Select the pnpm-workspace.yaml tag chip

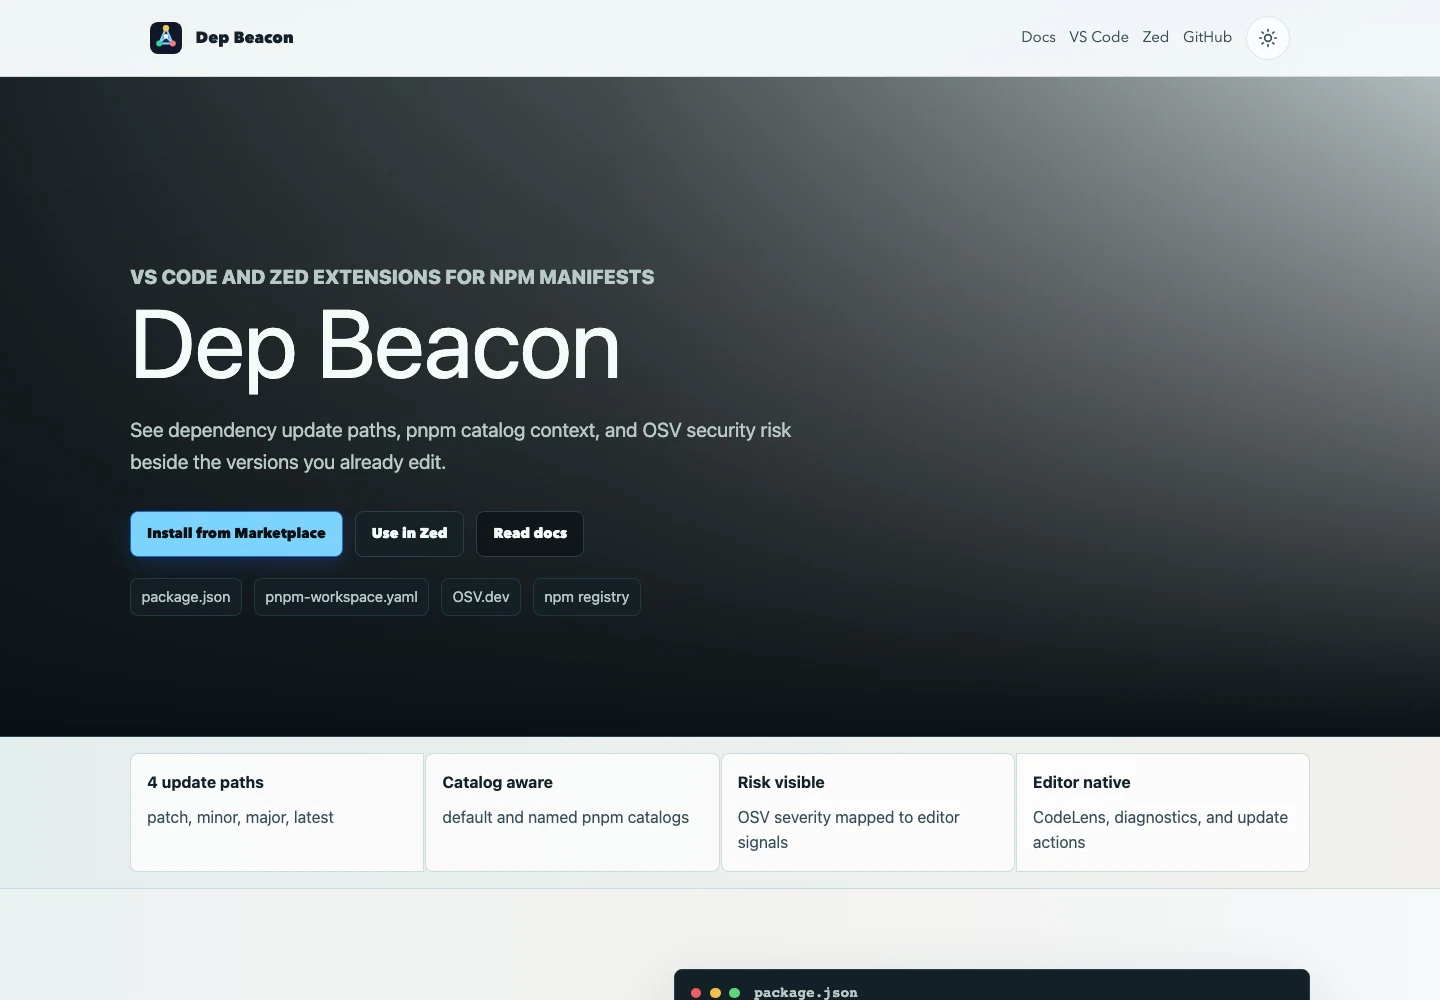pos(341,597)
